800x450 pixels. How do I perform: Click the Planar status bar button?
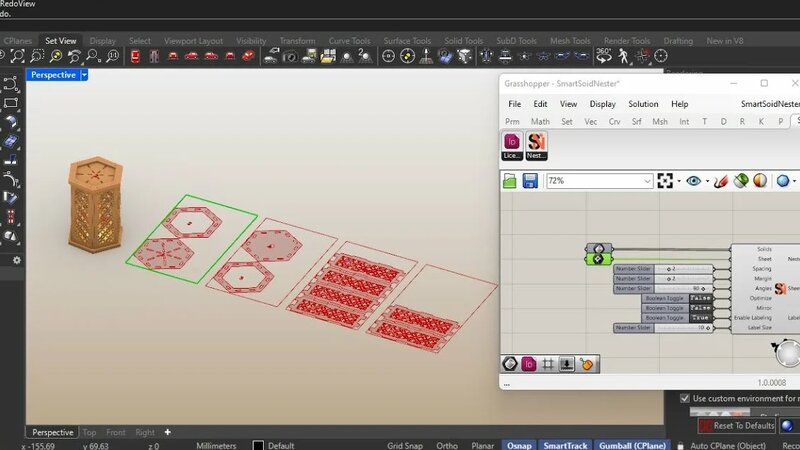[482, 445]
